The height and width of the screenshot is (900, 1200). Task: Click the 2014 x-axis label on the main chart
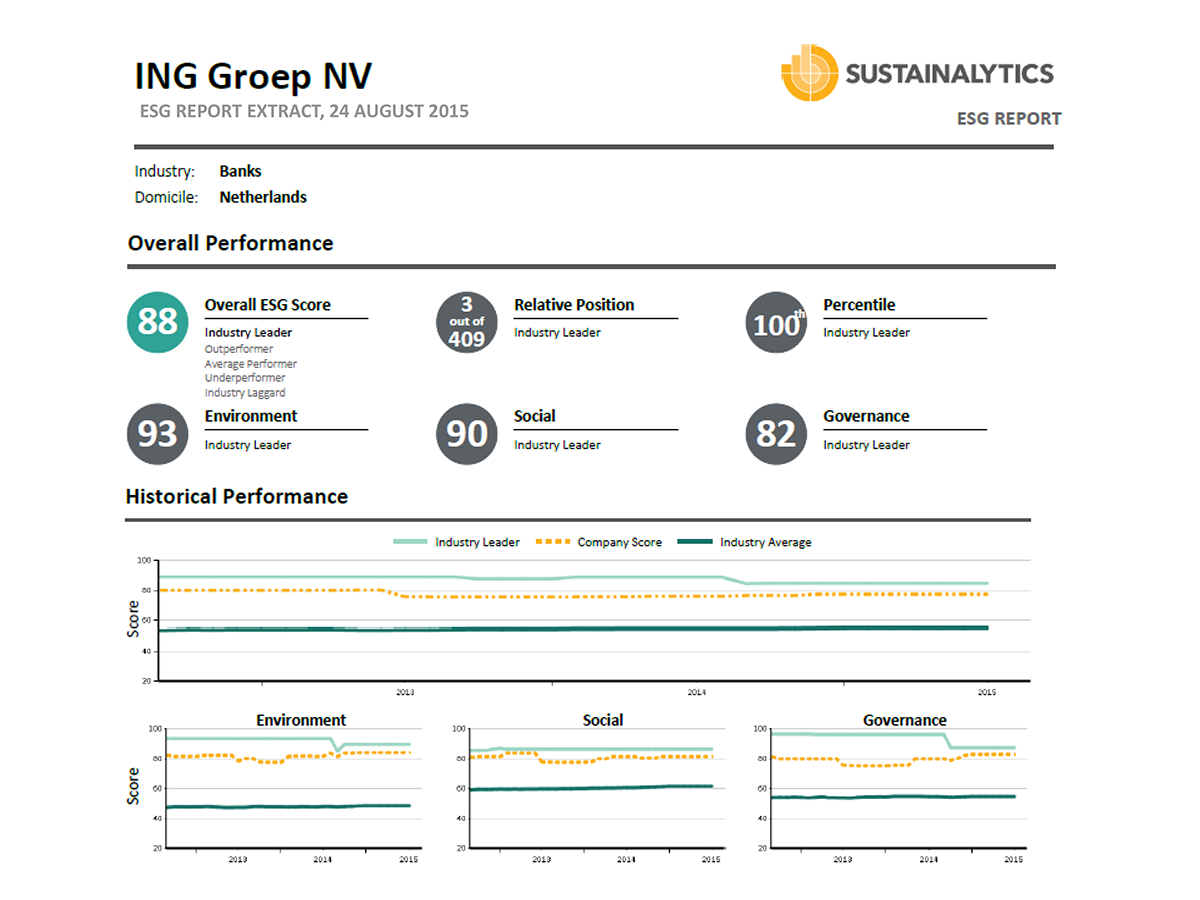pos(696,691)
